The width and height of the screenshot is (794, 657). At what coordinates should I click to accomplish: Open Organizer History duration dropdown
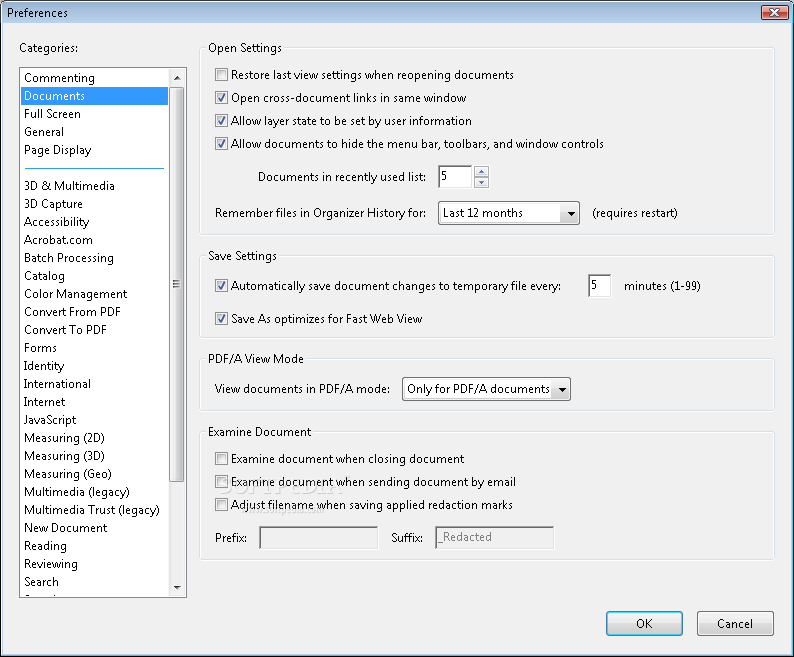coord(508,213)
